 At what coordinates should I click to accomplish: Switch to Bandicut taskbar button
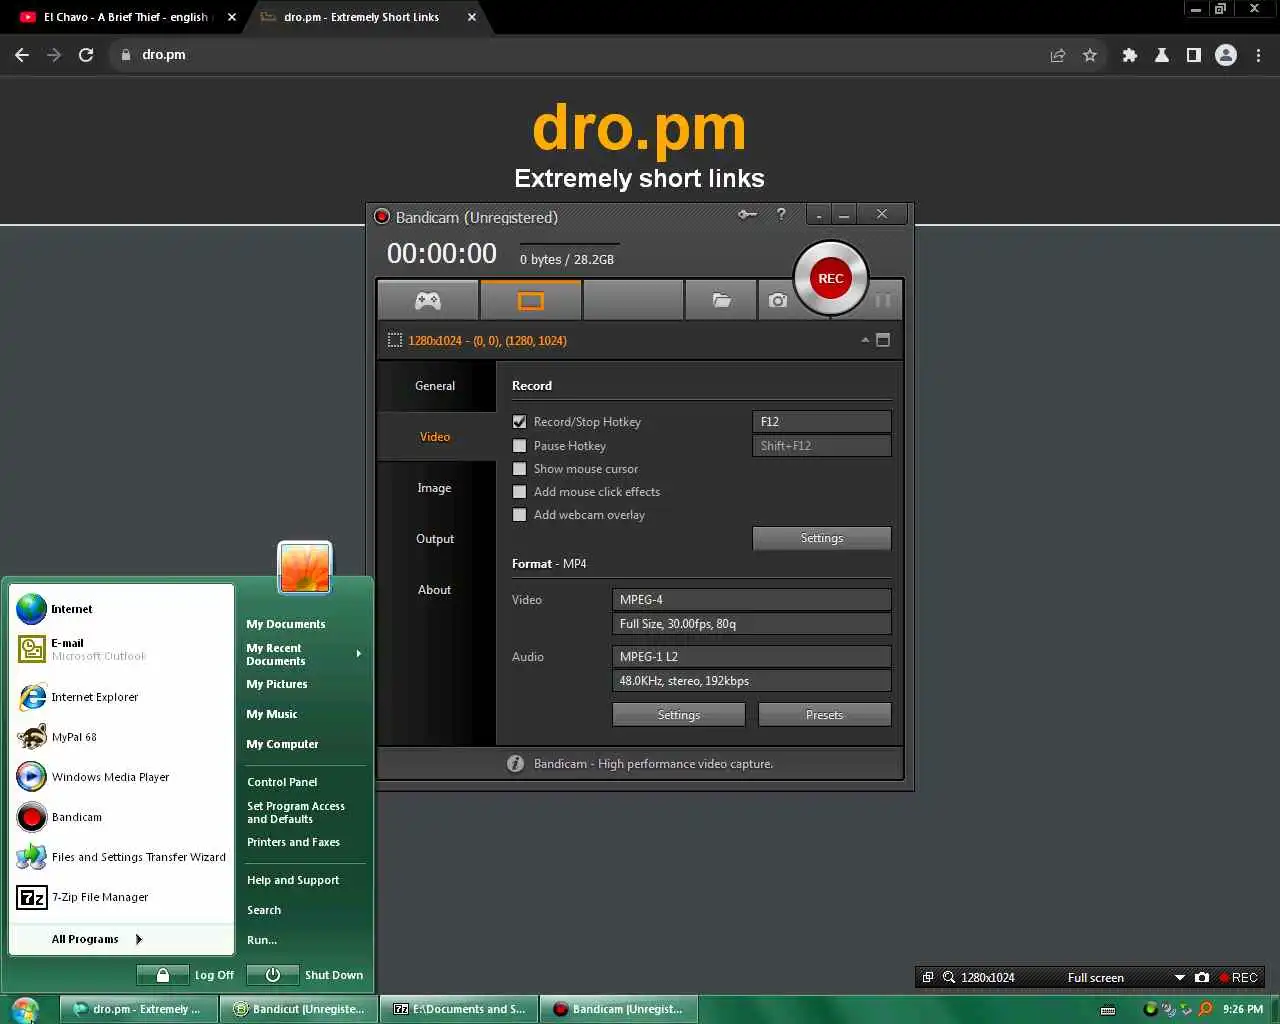tap(299, 1009)
